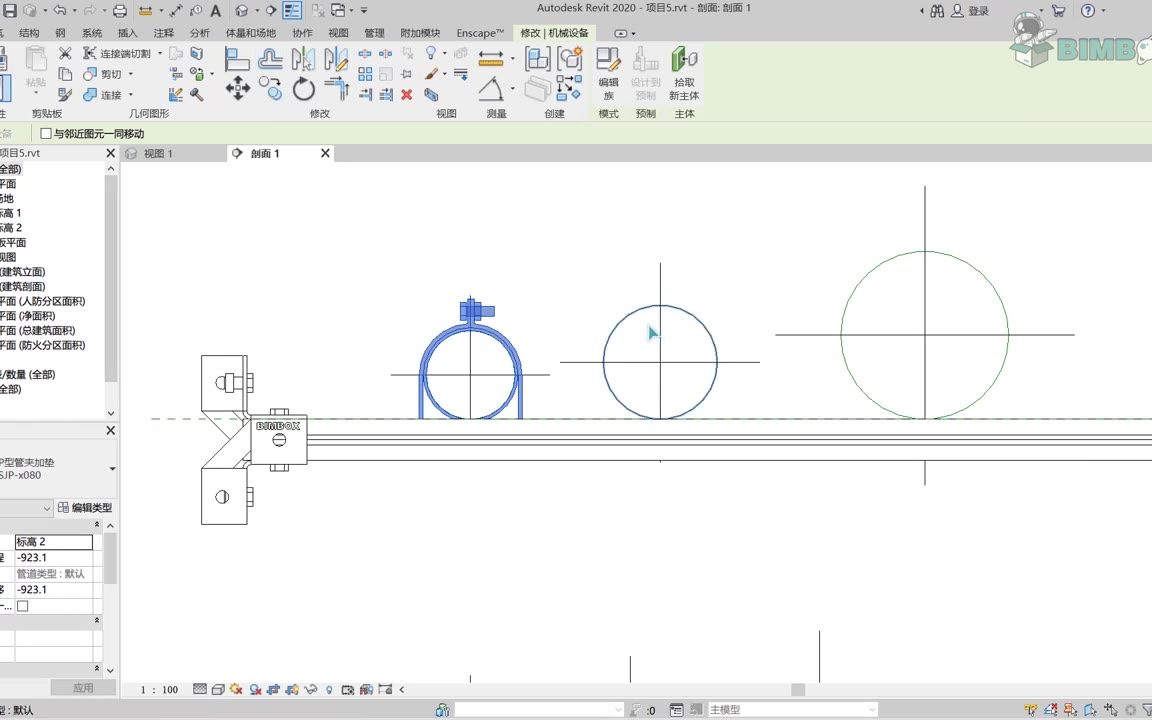Open the pipe clamp type selector dropdown
Image resolution: width=1152 pixels, height=720 pixels.
(x=112, y=469)
